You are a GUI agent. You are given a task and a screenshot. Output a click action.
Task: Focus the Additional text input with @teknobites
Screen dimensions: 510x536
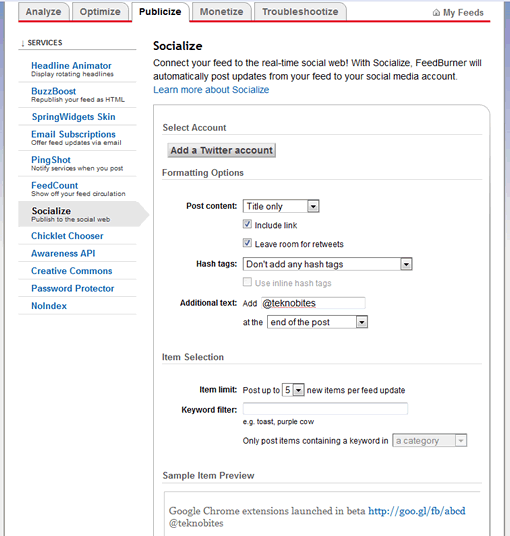(x=313, y=303)
